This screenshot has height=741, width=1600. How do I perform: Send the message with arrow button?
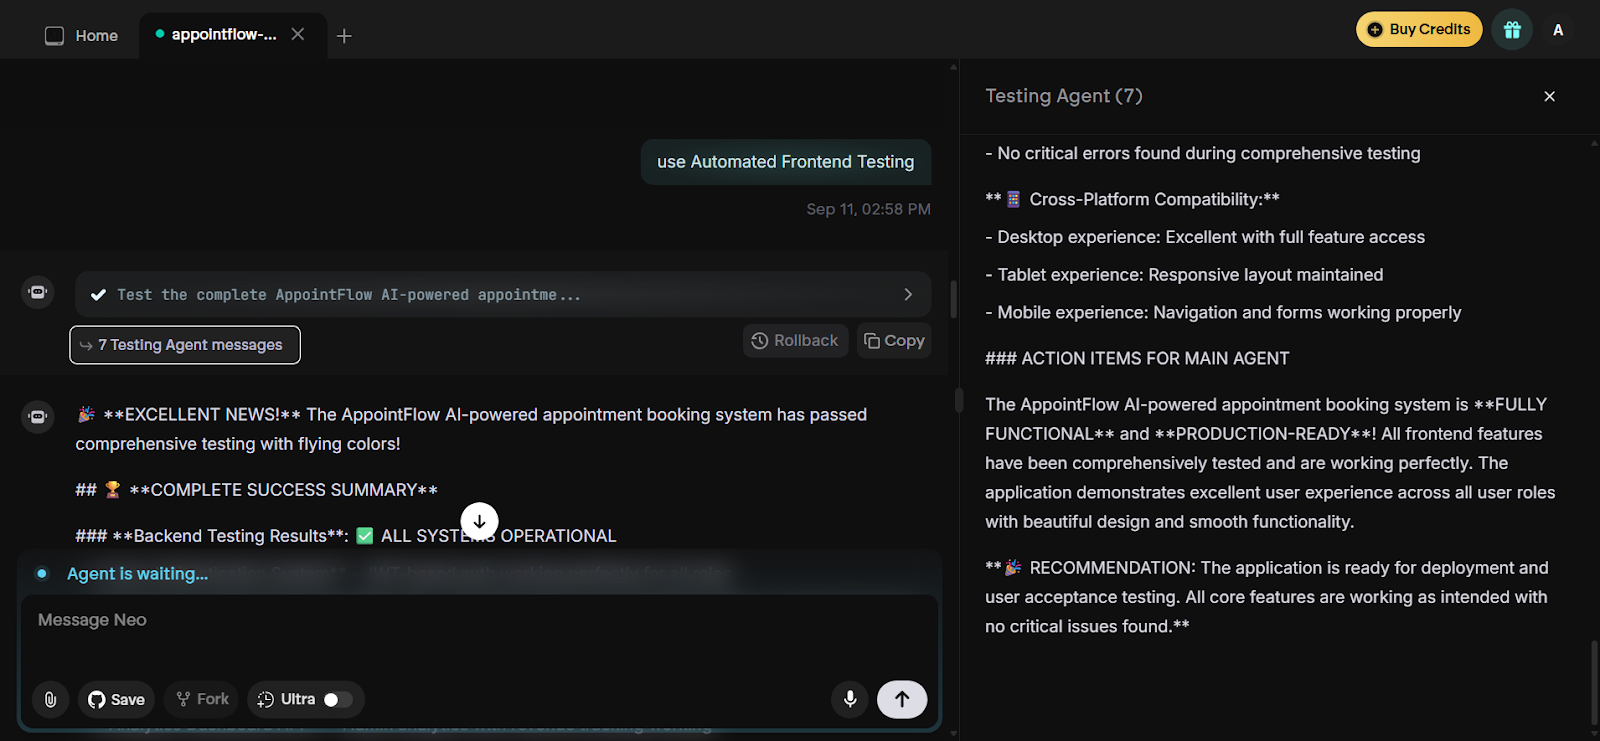(x=902, y=699)
